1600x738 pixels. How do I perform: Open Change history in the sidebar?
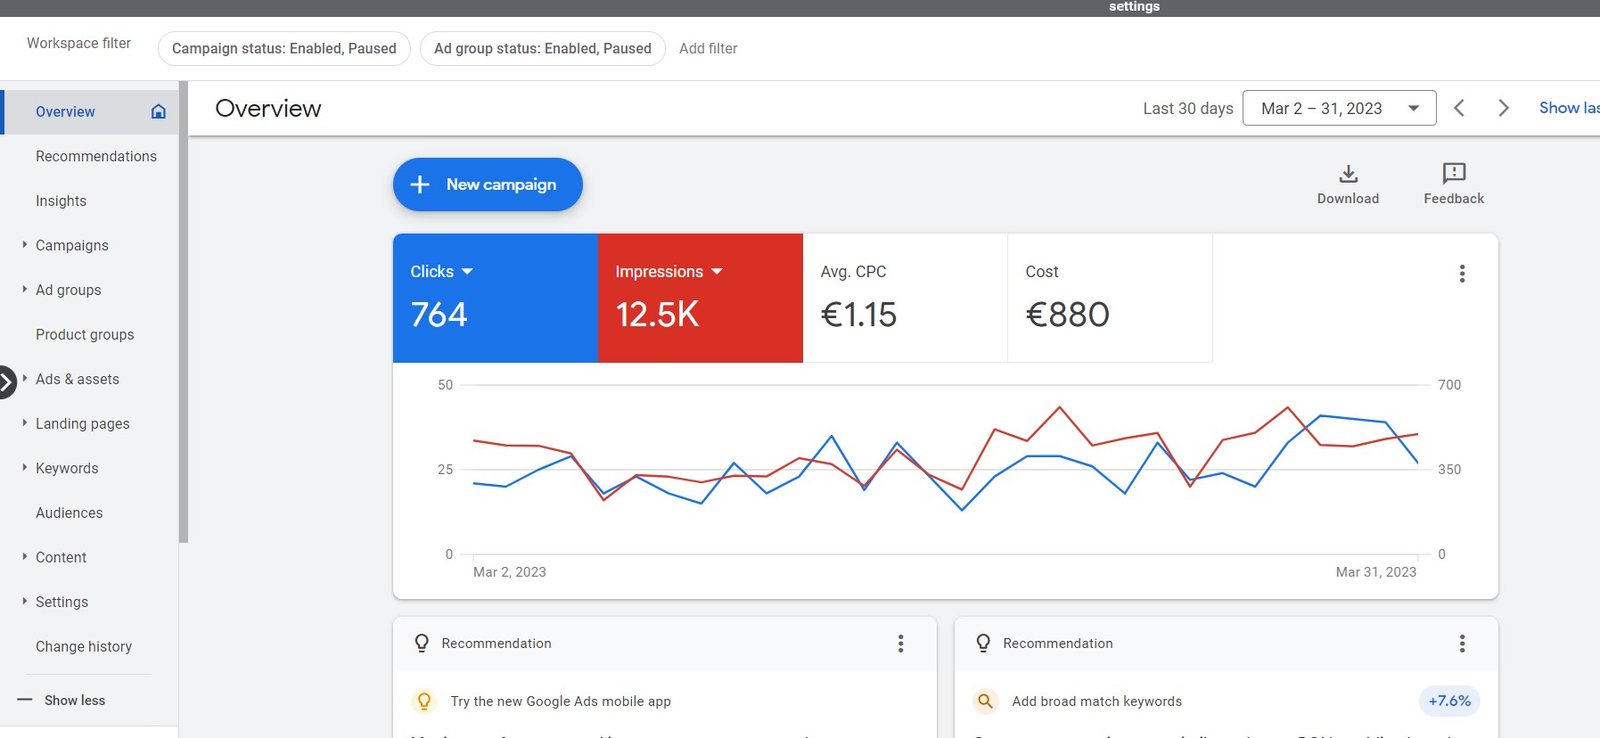pyautogui.click(x=84, y=647)
